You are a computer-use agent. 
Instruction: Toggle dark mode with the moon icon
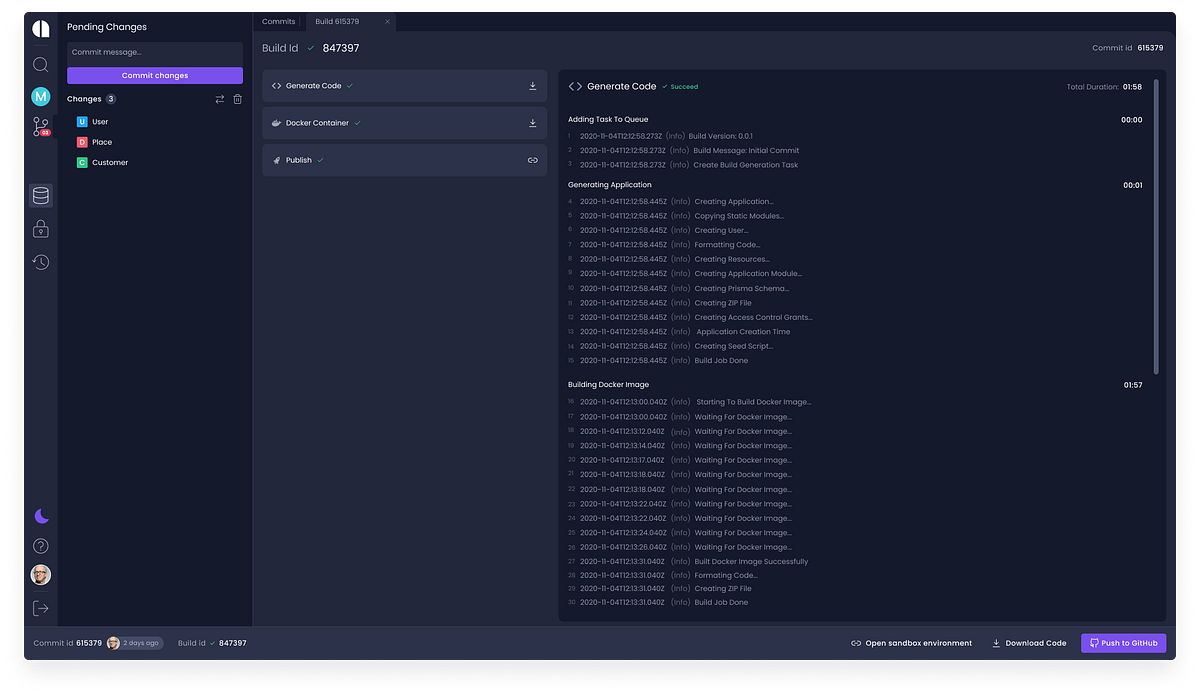pyautogui.click(x=40, y=516)
